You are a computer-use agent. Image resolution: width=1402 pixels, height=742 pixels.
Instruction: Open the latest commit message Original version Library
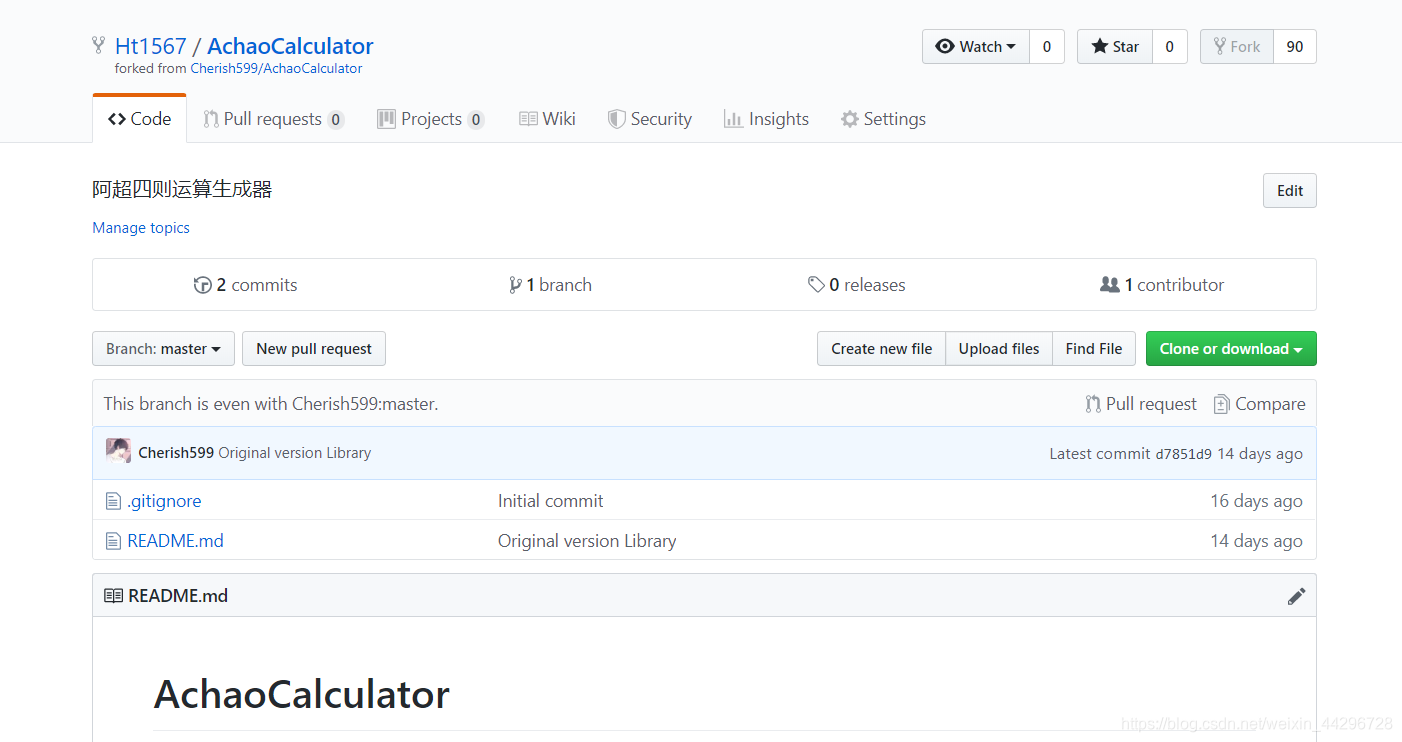click(295, 453)
